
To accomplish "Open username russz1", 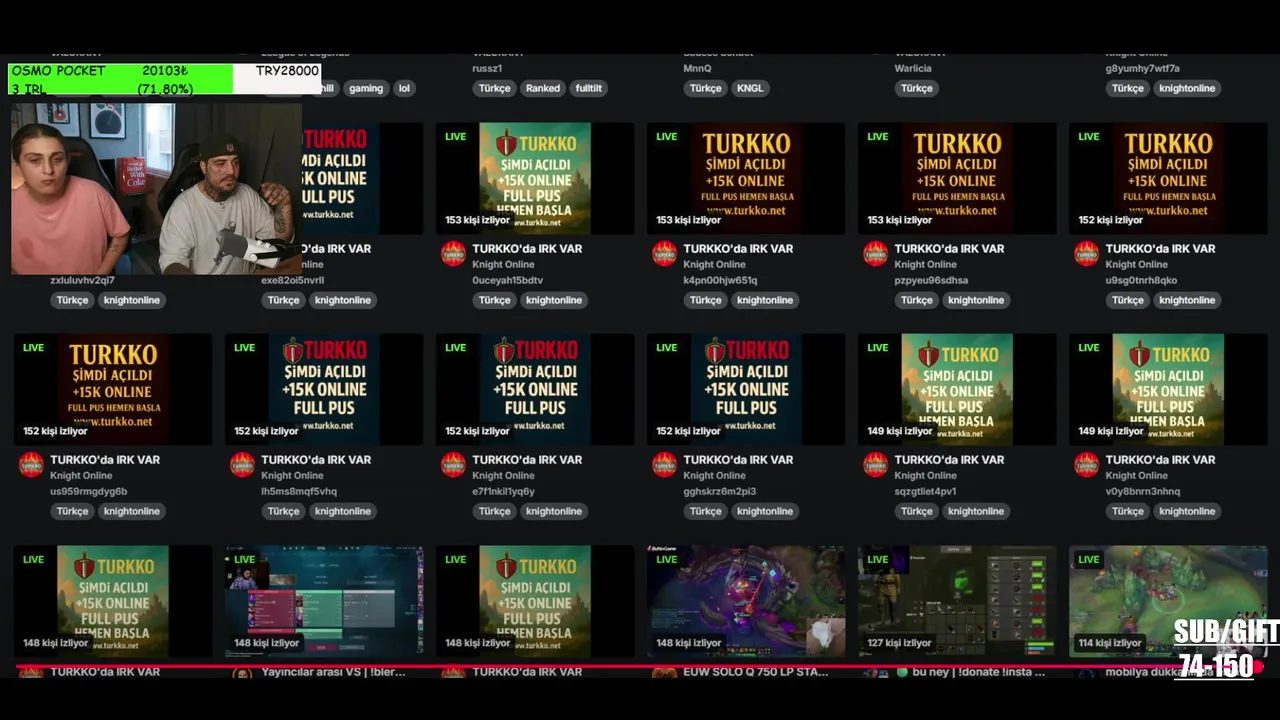I will point(487,69).
